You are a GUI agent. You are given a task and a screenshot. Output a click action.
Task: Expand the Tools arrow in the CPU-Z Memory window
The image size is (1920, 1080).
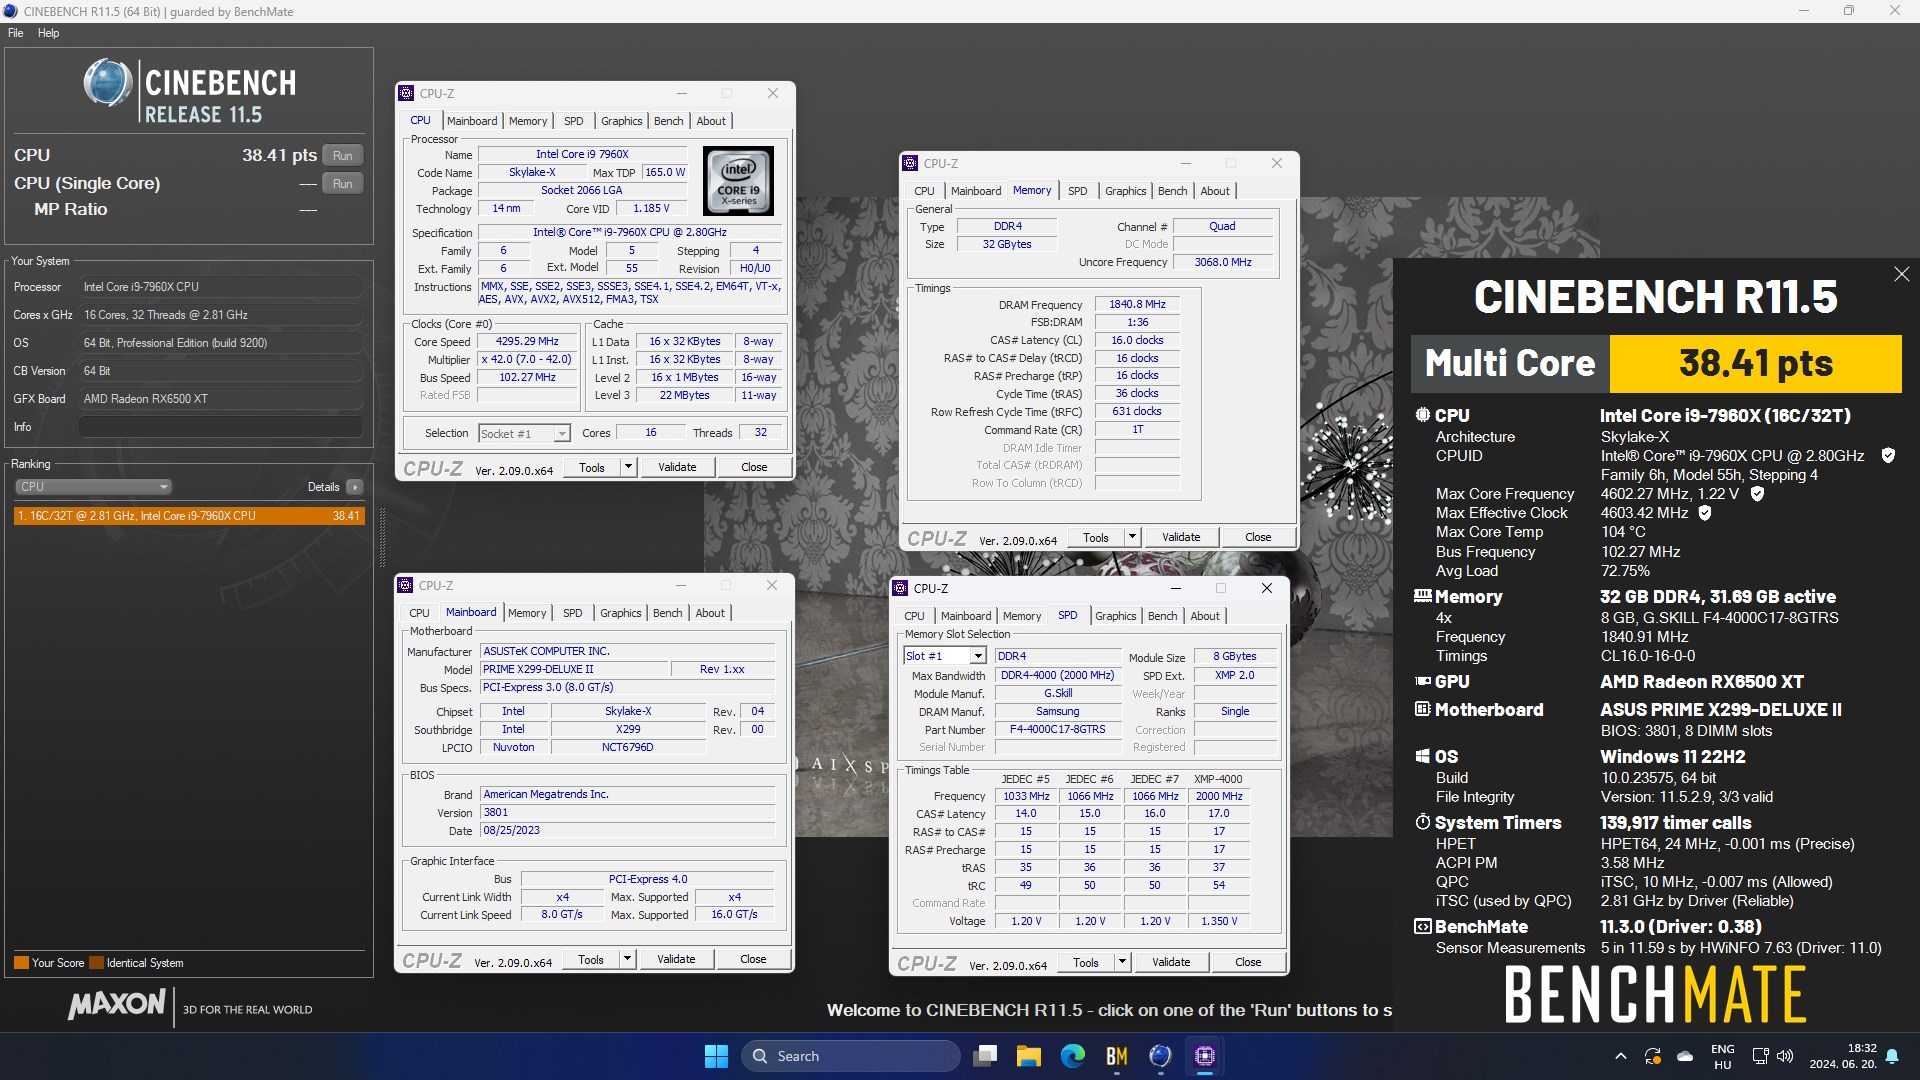[x=1132, y=537]
